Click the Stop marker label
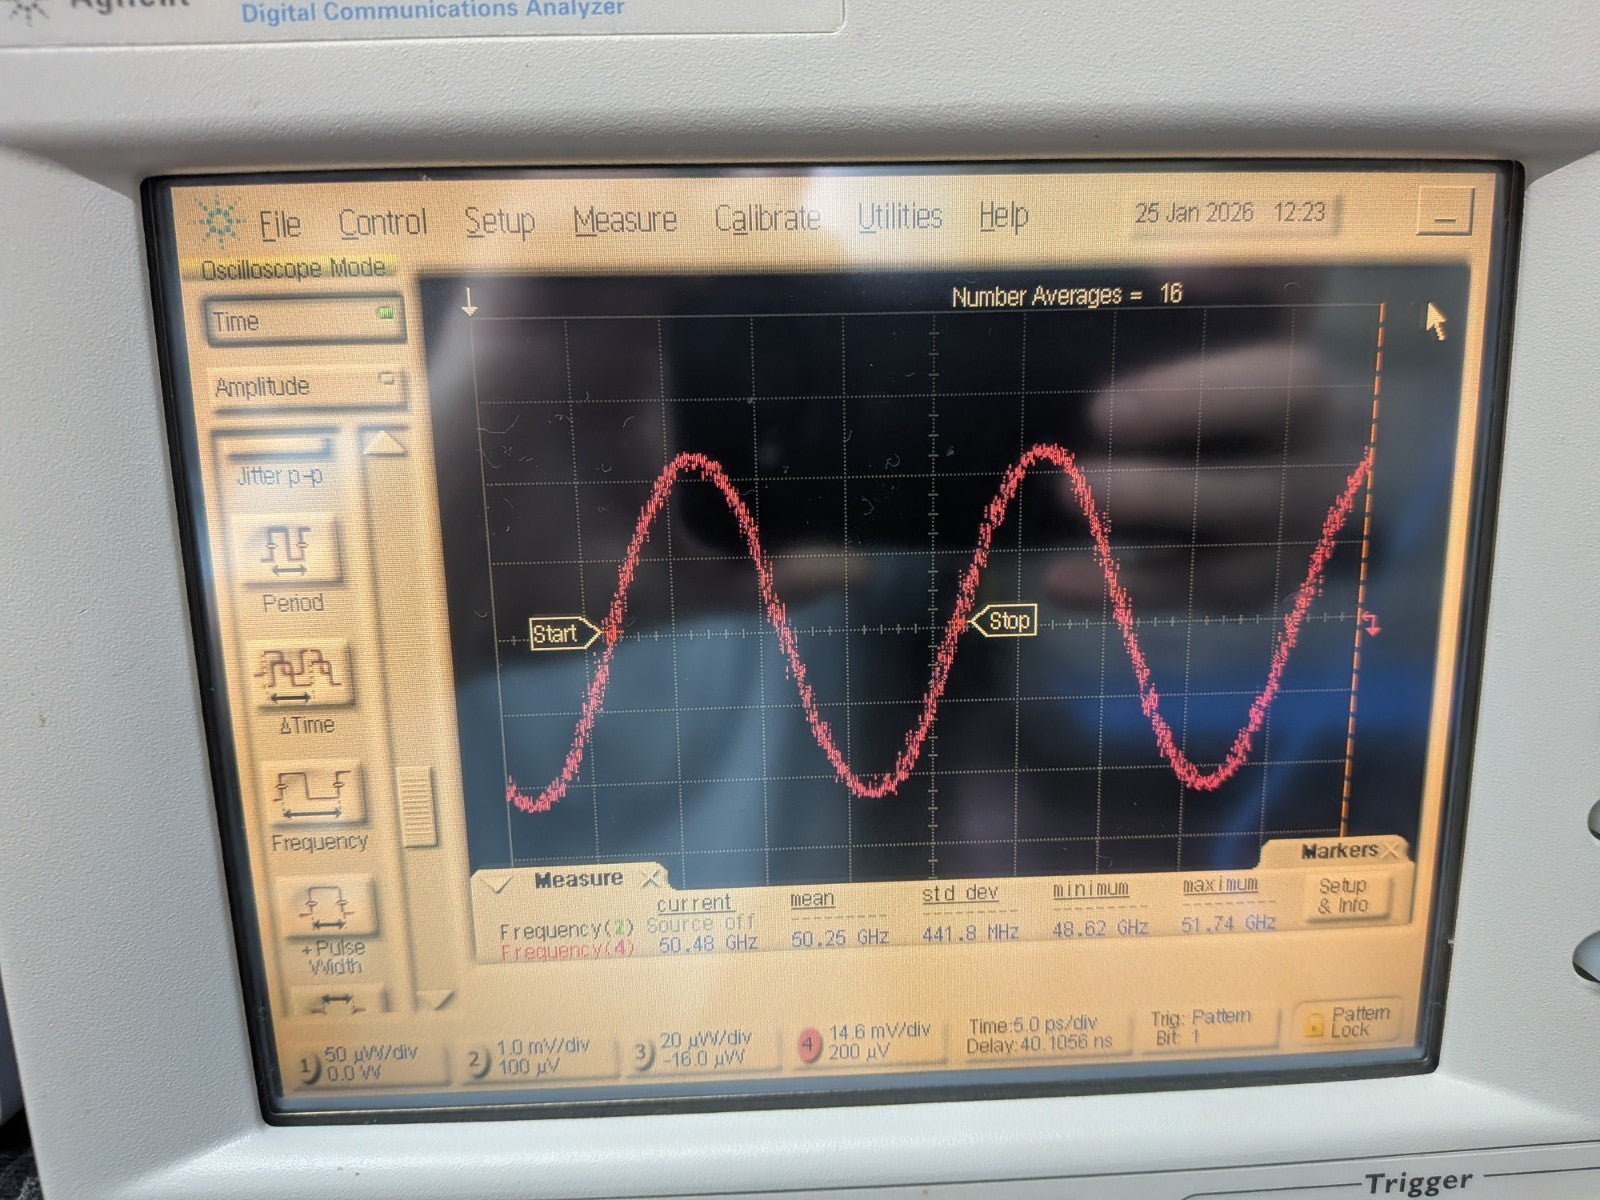Image resolution: width=1600 pixels, height=1200 pixels. click(x=1004, y=621)
